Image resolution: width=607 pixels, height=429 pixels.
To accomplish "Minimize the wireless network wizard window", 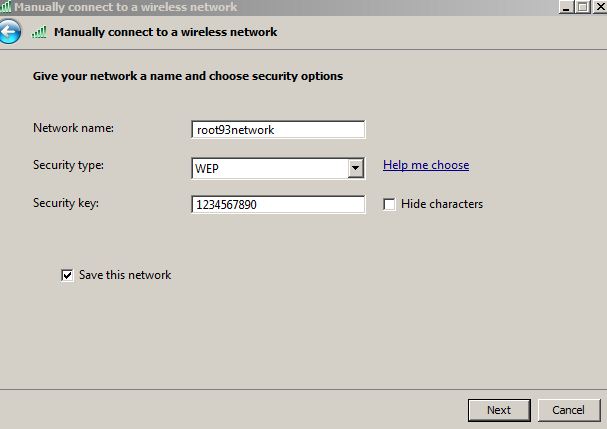I will [567, 6].
